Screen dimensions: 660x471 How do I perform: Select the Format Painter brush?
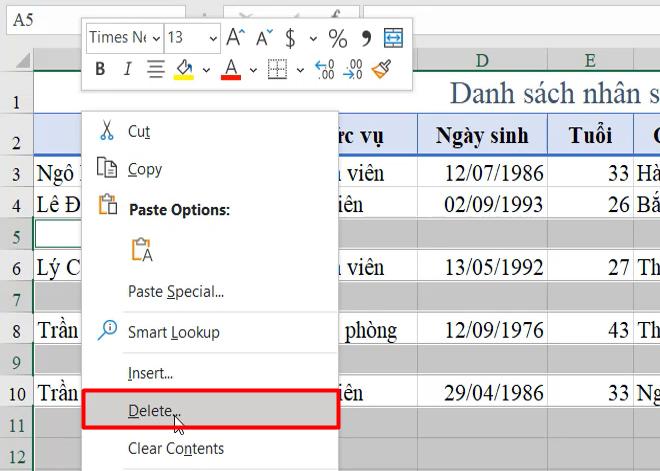(x=381, y=69)
